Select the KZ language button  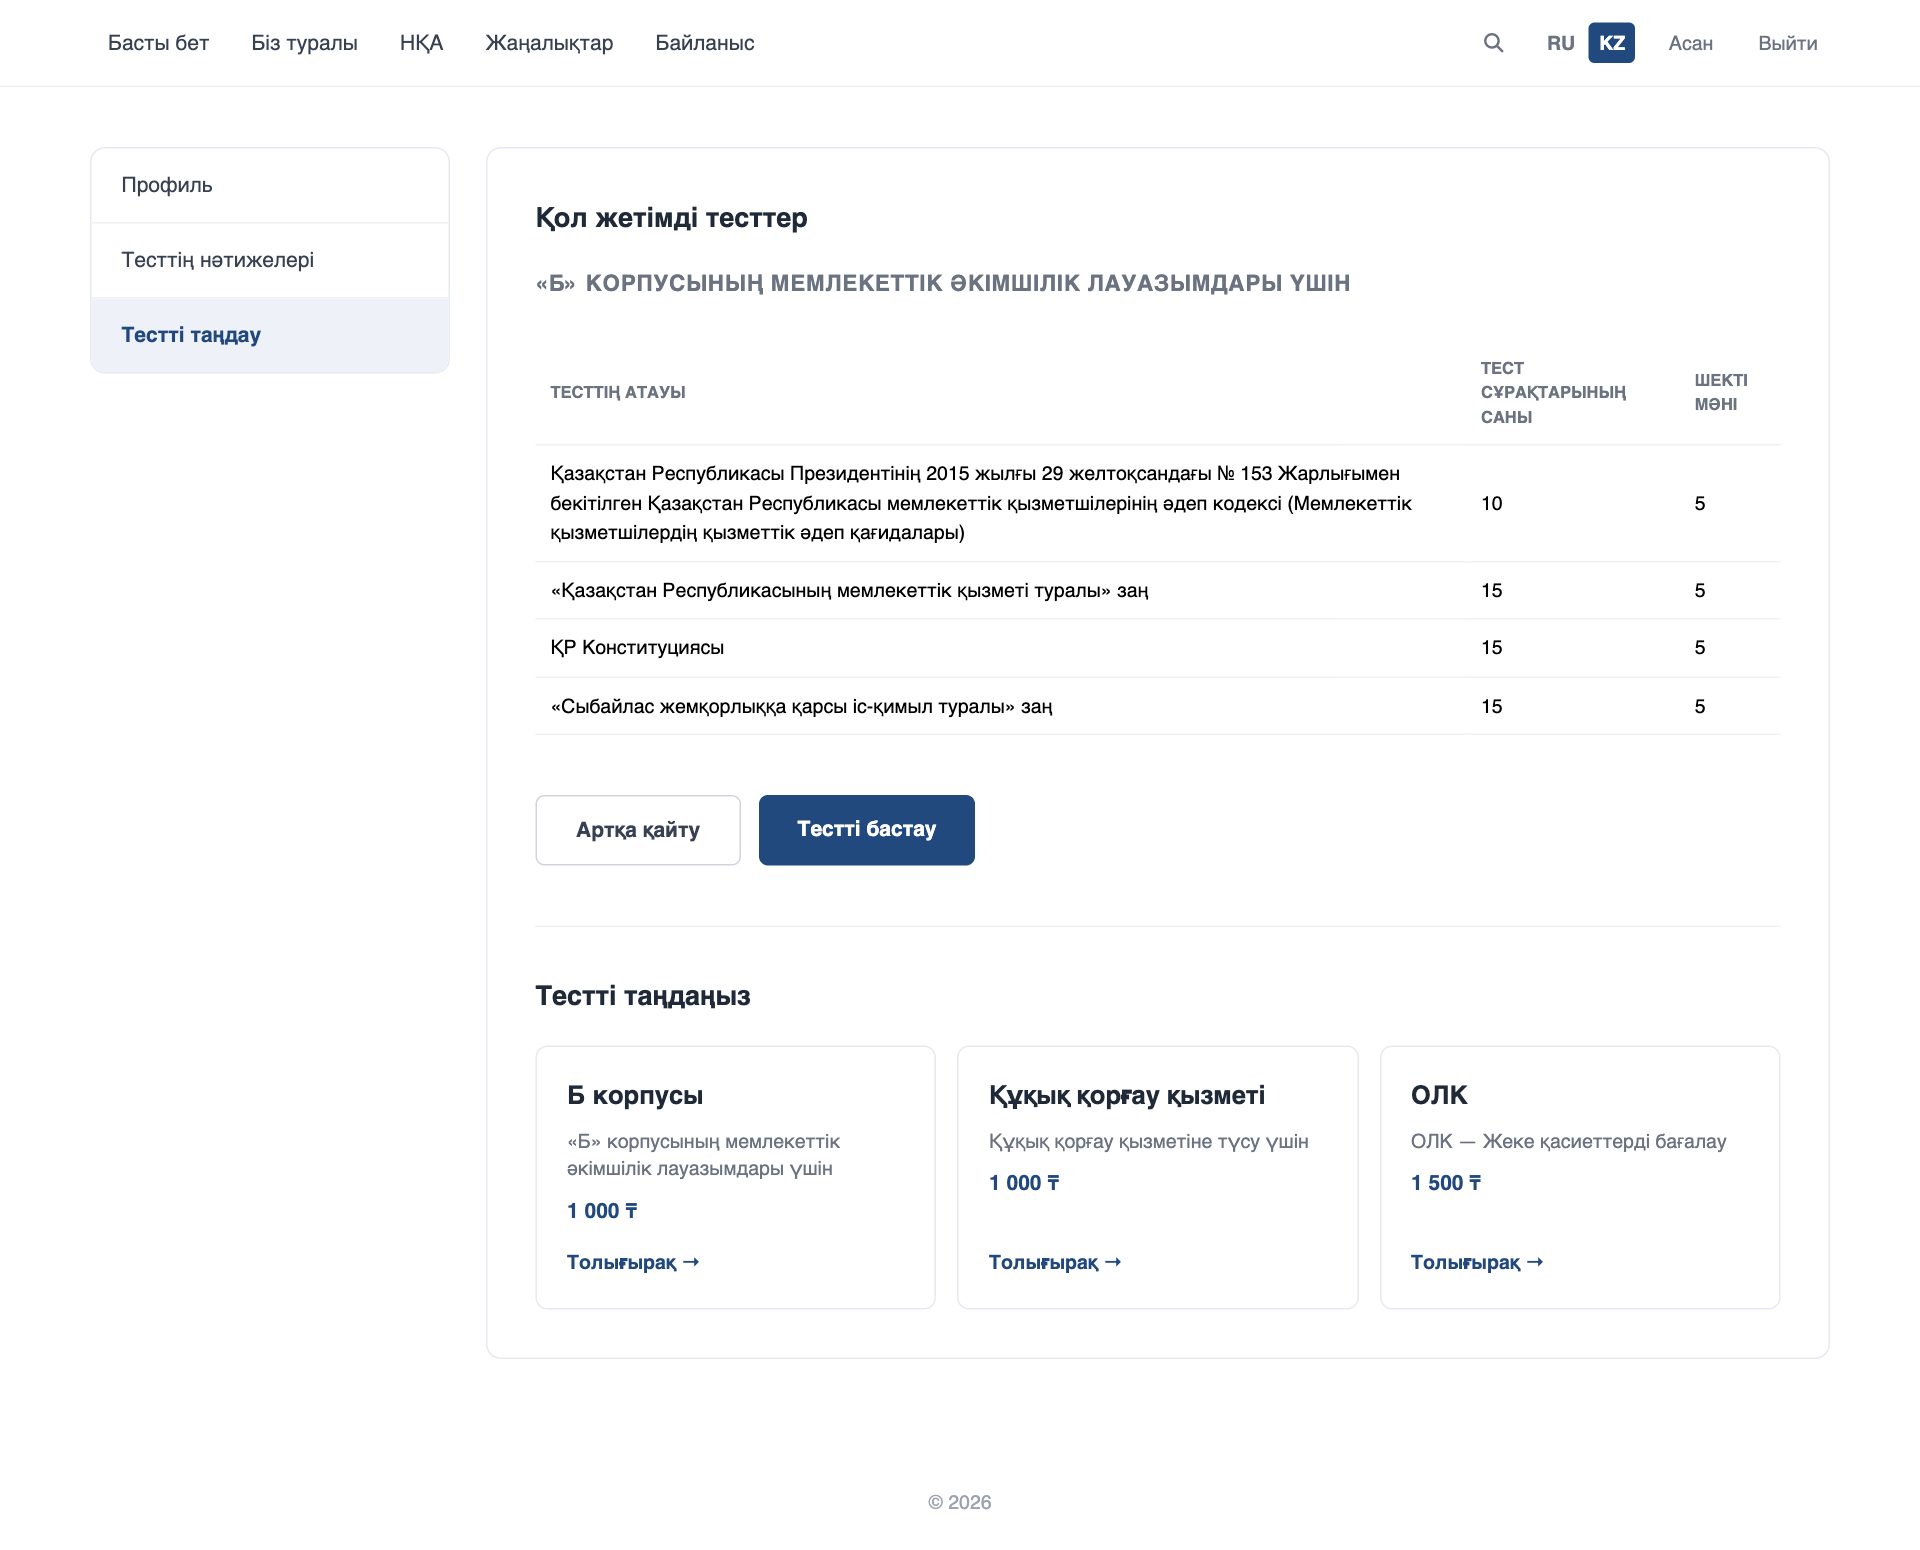[1611, 43]
